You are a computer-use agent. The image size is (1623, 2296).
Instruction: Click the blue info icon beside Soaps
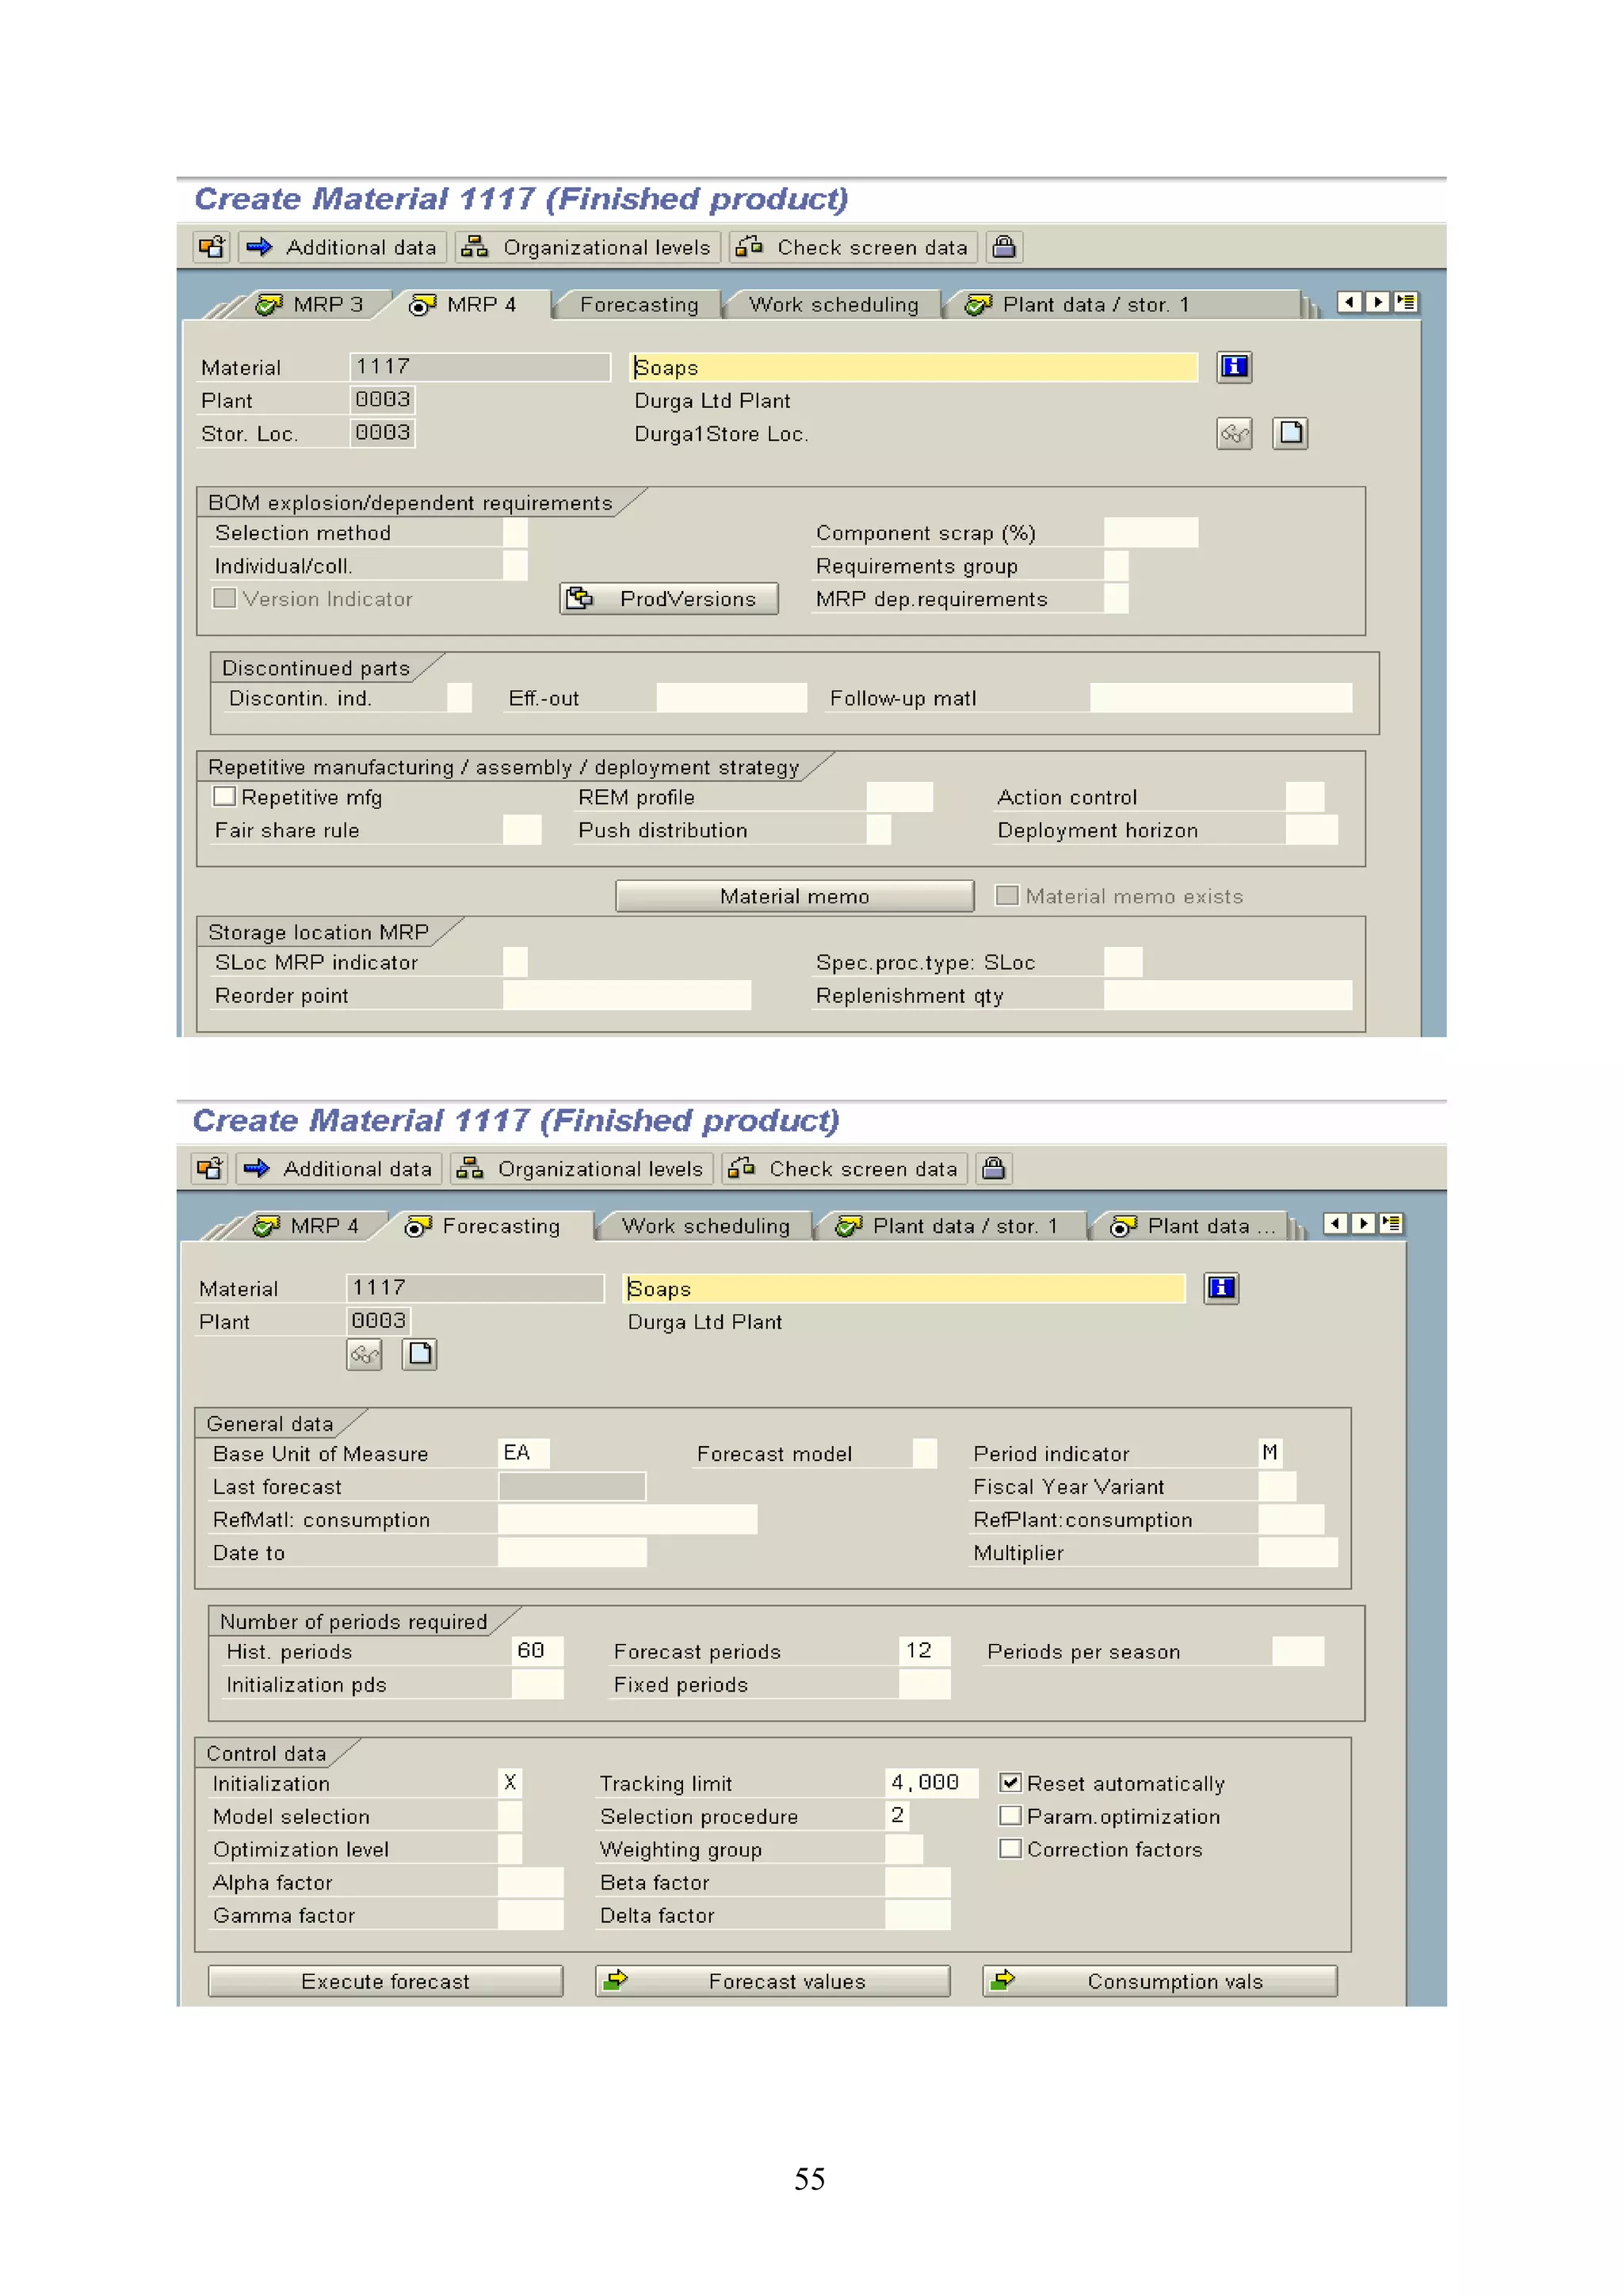point(1233,367)
